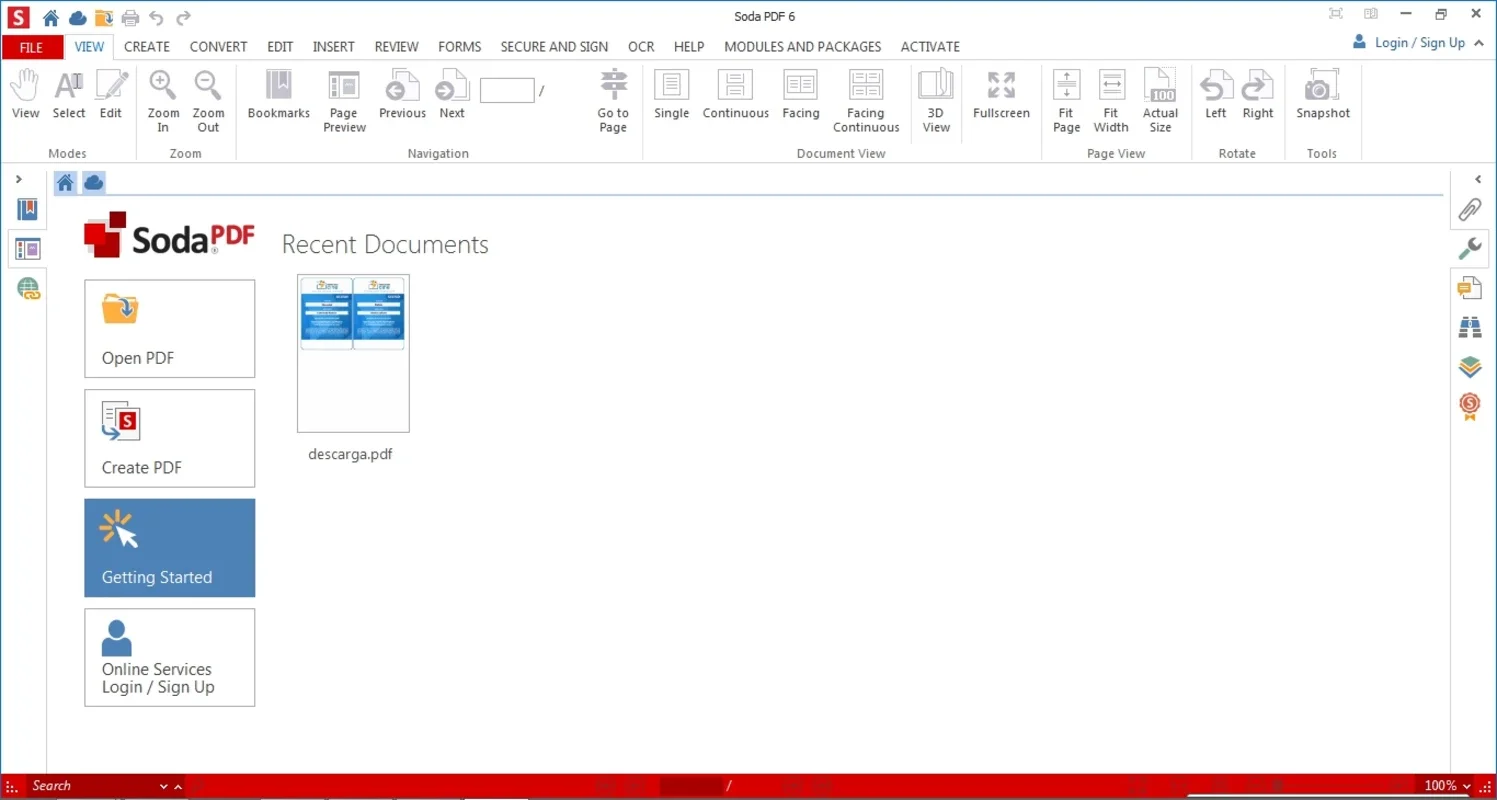Click the Zoom Out magnifier
The width and height of the screenshot is (1497, 800).
[x=208, y=101]
